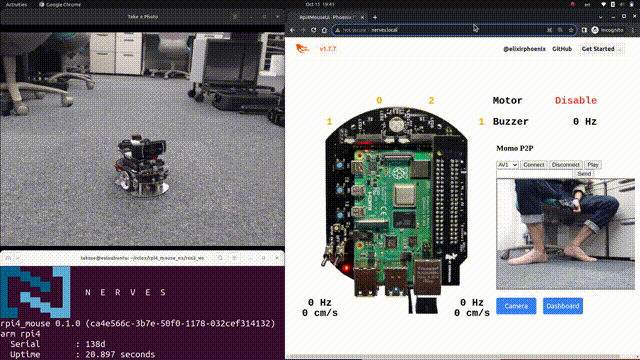This screenshot has width=640, height=360.
Task: Click the Take a Photo window title
Action: pyautogui.click(x=142, y=17)
